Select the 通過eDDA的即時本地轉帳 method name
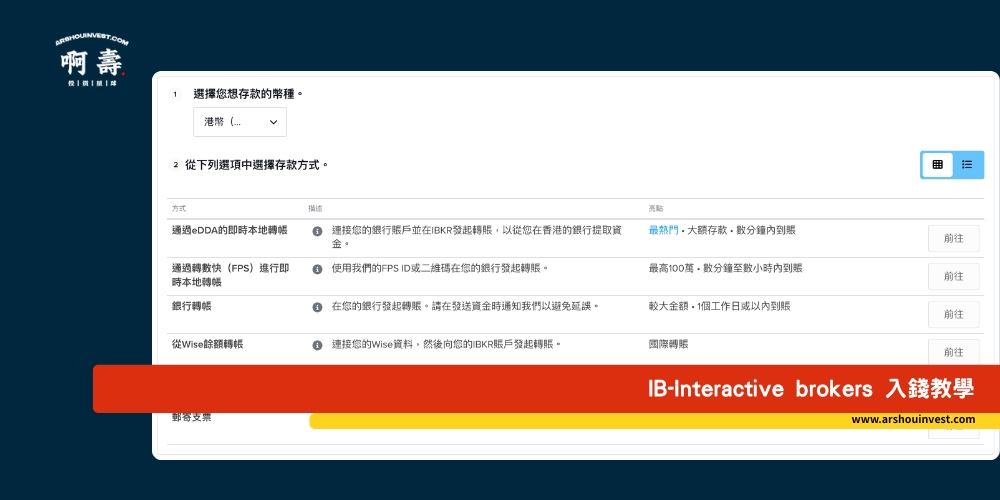The width and height of the screenshot is (1000, 500). pyautogui.click(x=230, y=230)
